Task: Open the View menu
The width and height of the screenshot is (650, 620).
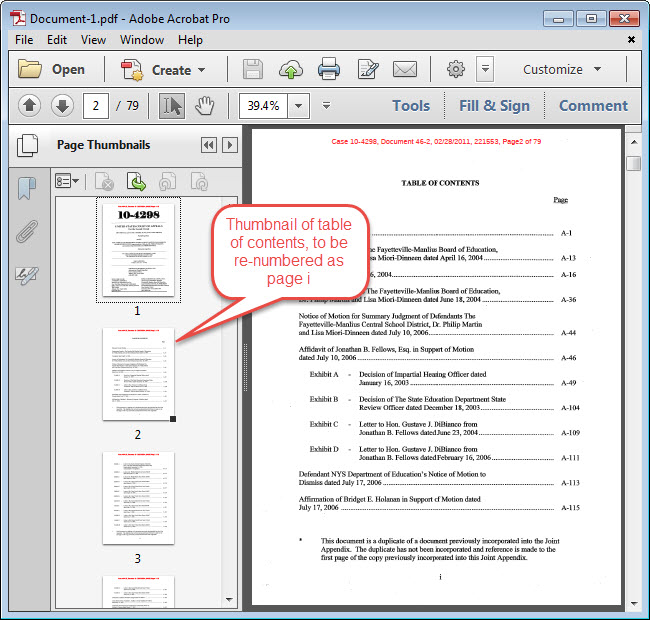Action: [x=93, y=40]
